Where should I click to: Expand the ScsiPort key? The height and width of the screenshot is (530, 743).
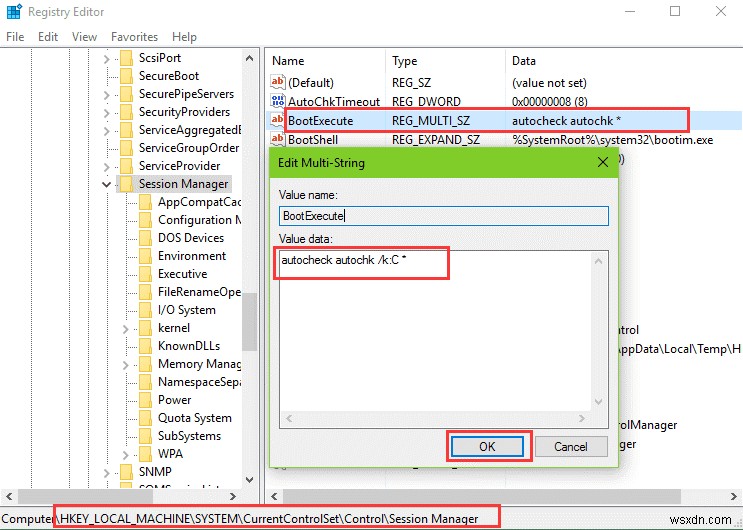click(x=107, y=59)
